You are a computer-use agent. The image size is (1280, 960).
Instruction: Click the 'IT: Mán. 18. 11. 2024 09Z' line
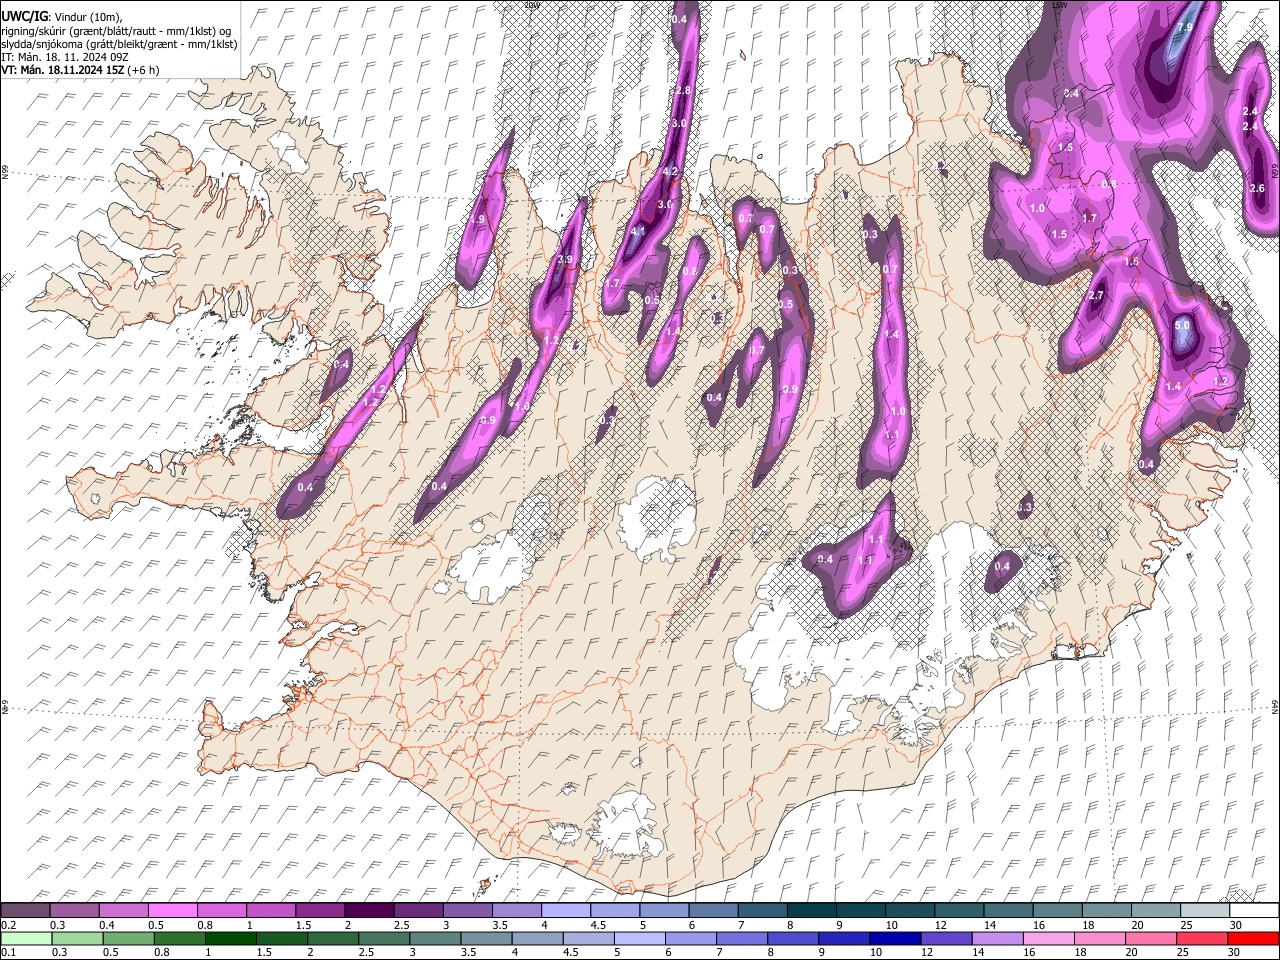65,57
